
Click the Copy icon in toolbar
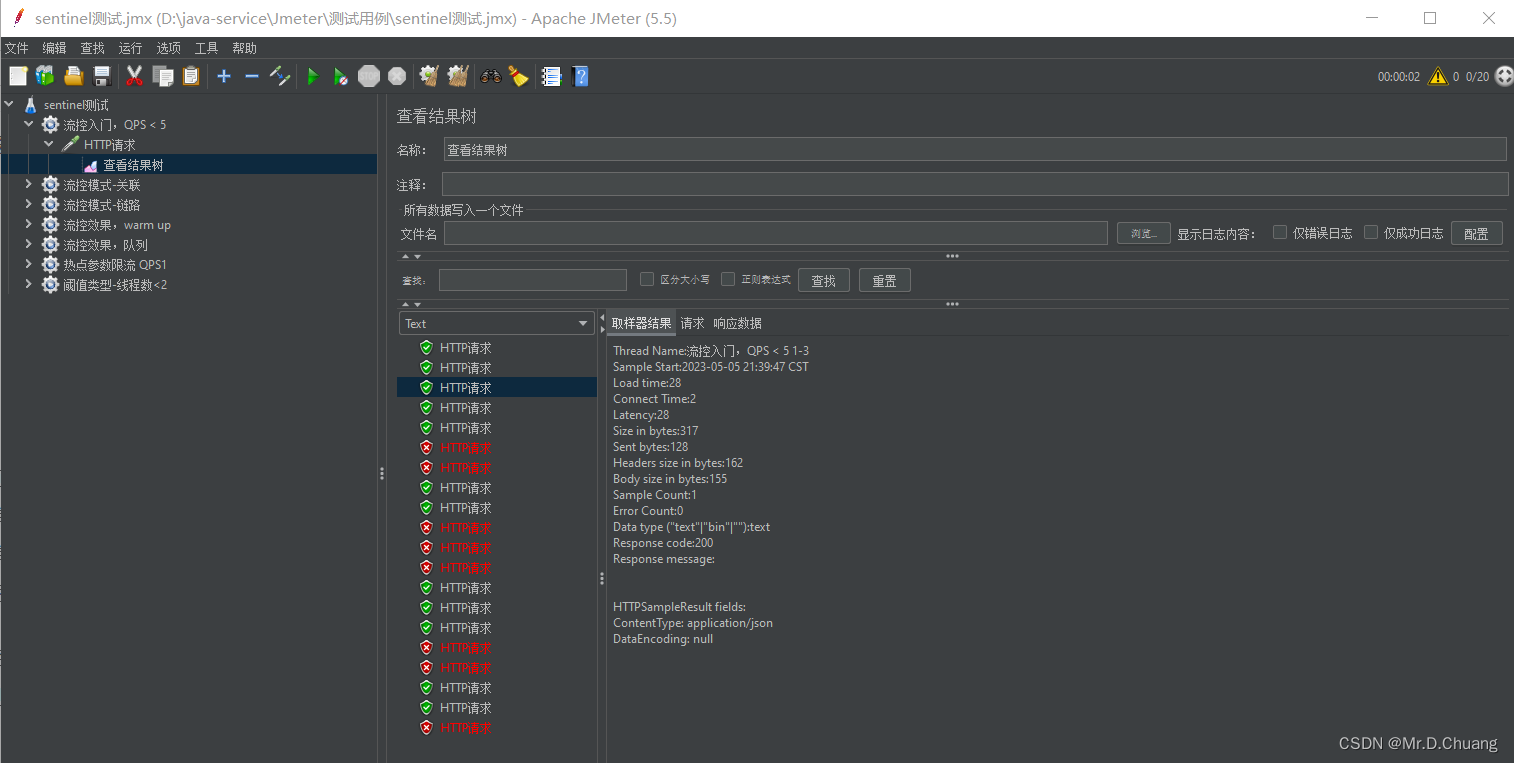click(x=163, y=76)
